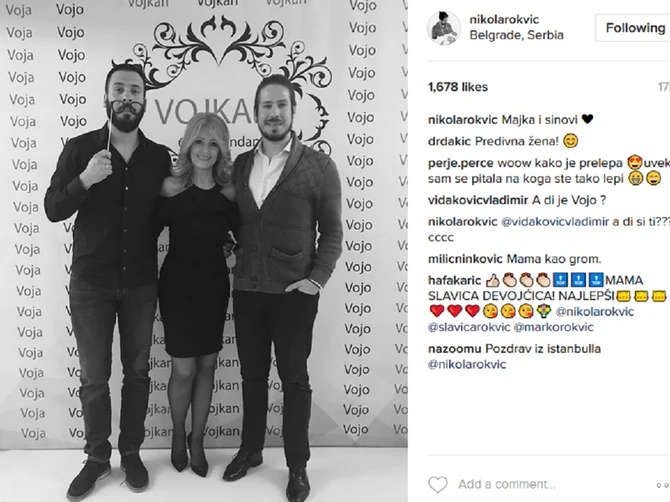
Task: Open nazoomu commenter profile
Action: tap(455, 349)
